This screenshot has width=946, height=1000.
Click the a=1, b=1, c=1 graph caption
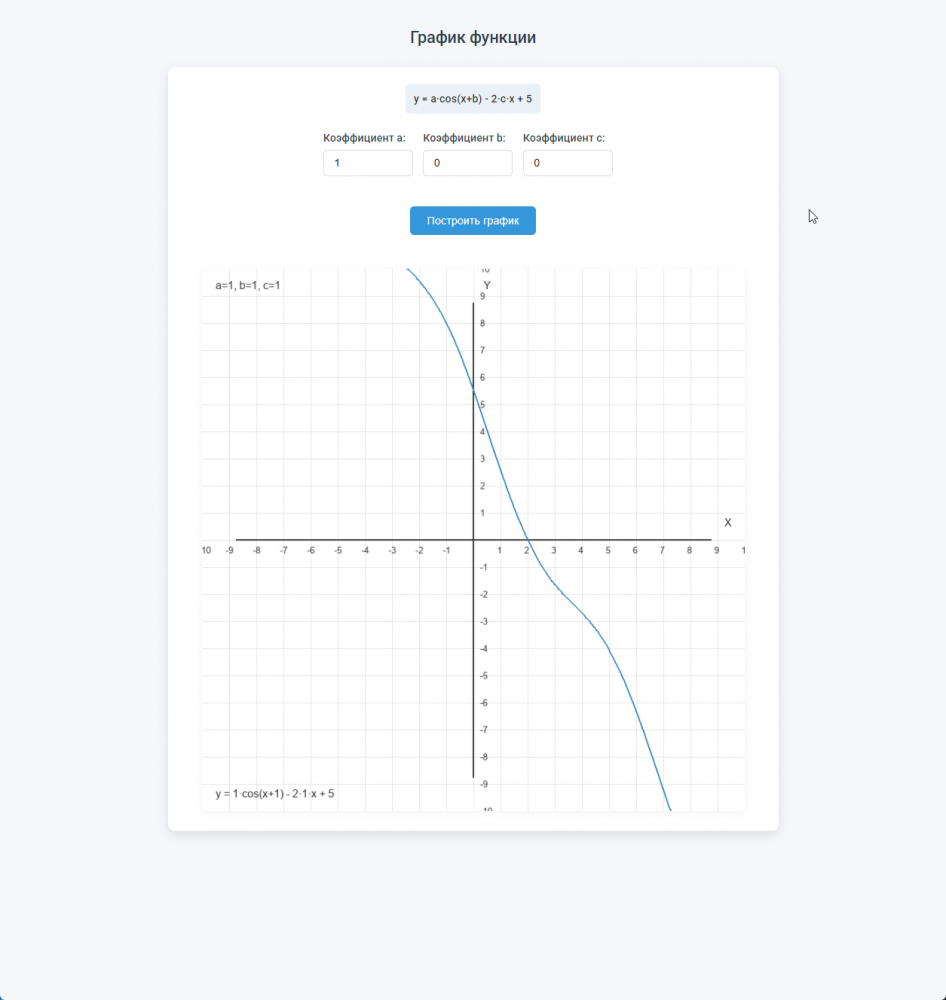coord(248,286)
